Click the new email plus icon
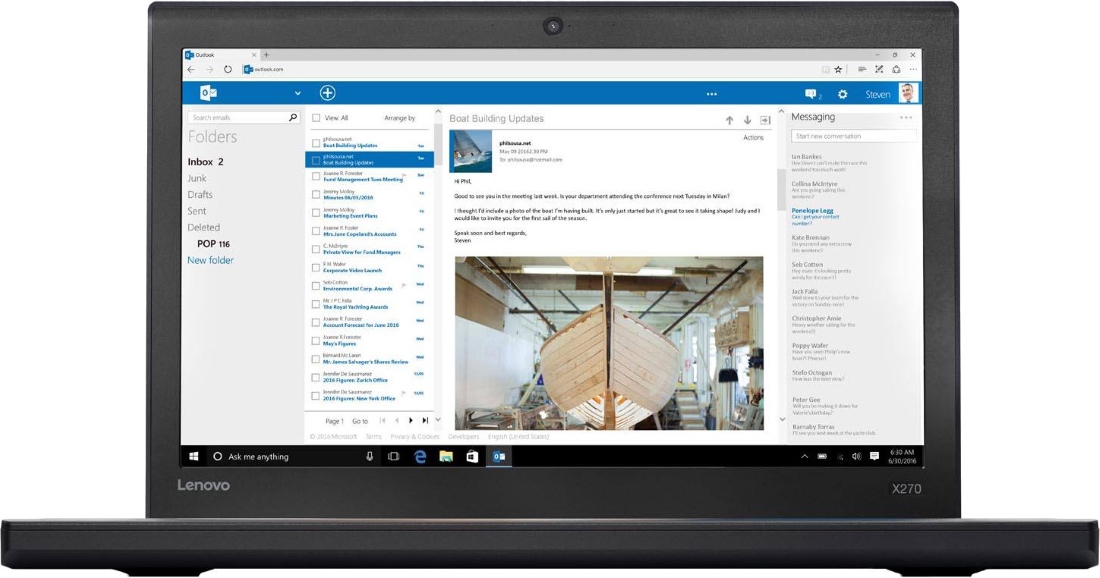Viewport: 1100px width, 578px height. (x=327, y=93)
